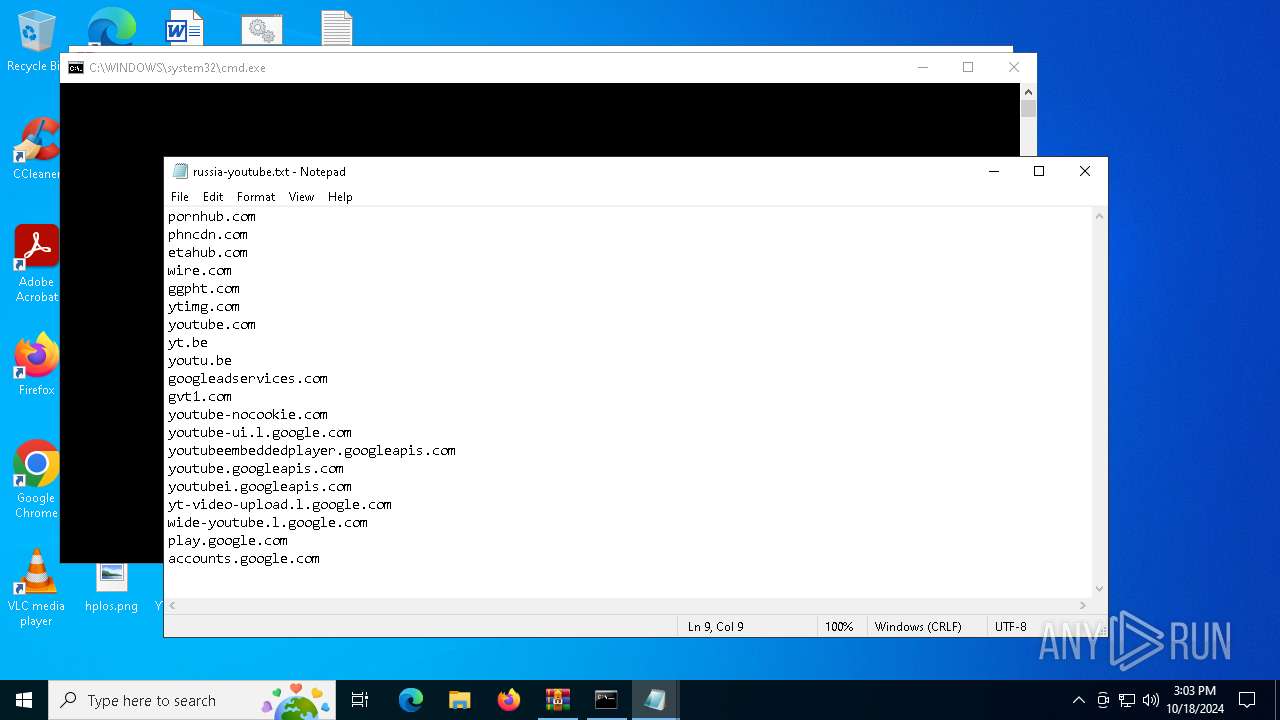Image resolution: width=1280 pixels, height=720 pixels.
Task: Place cursor on the gvt1.com line
Action: click(200, 396)
